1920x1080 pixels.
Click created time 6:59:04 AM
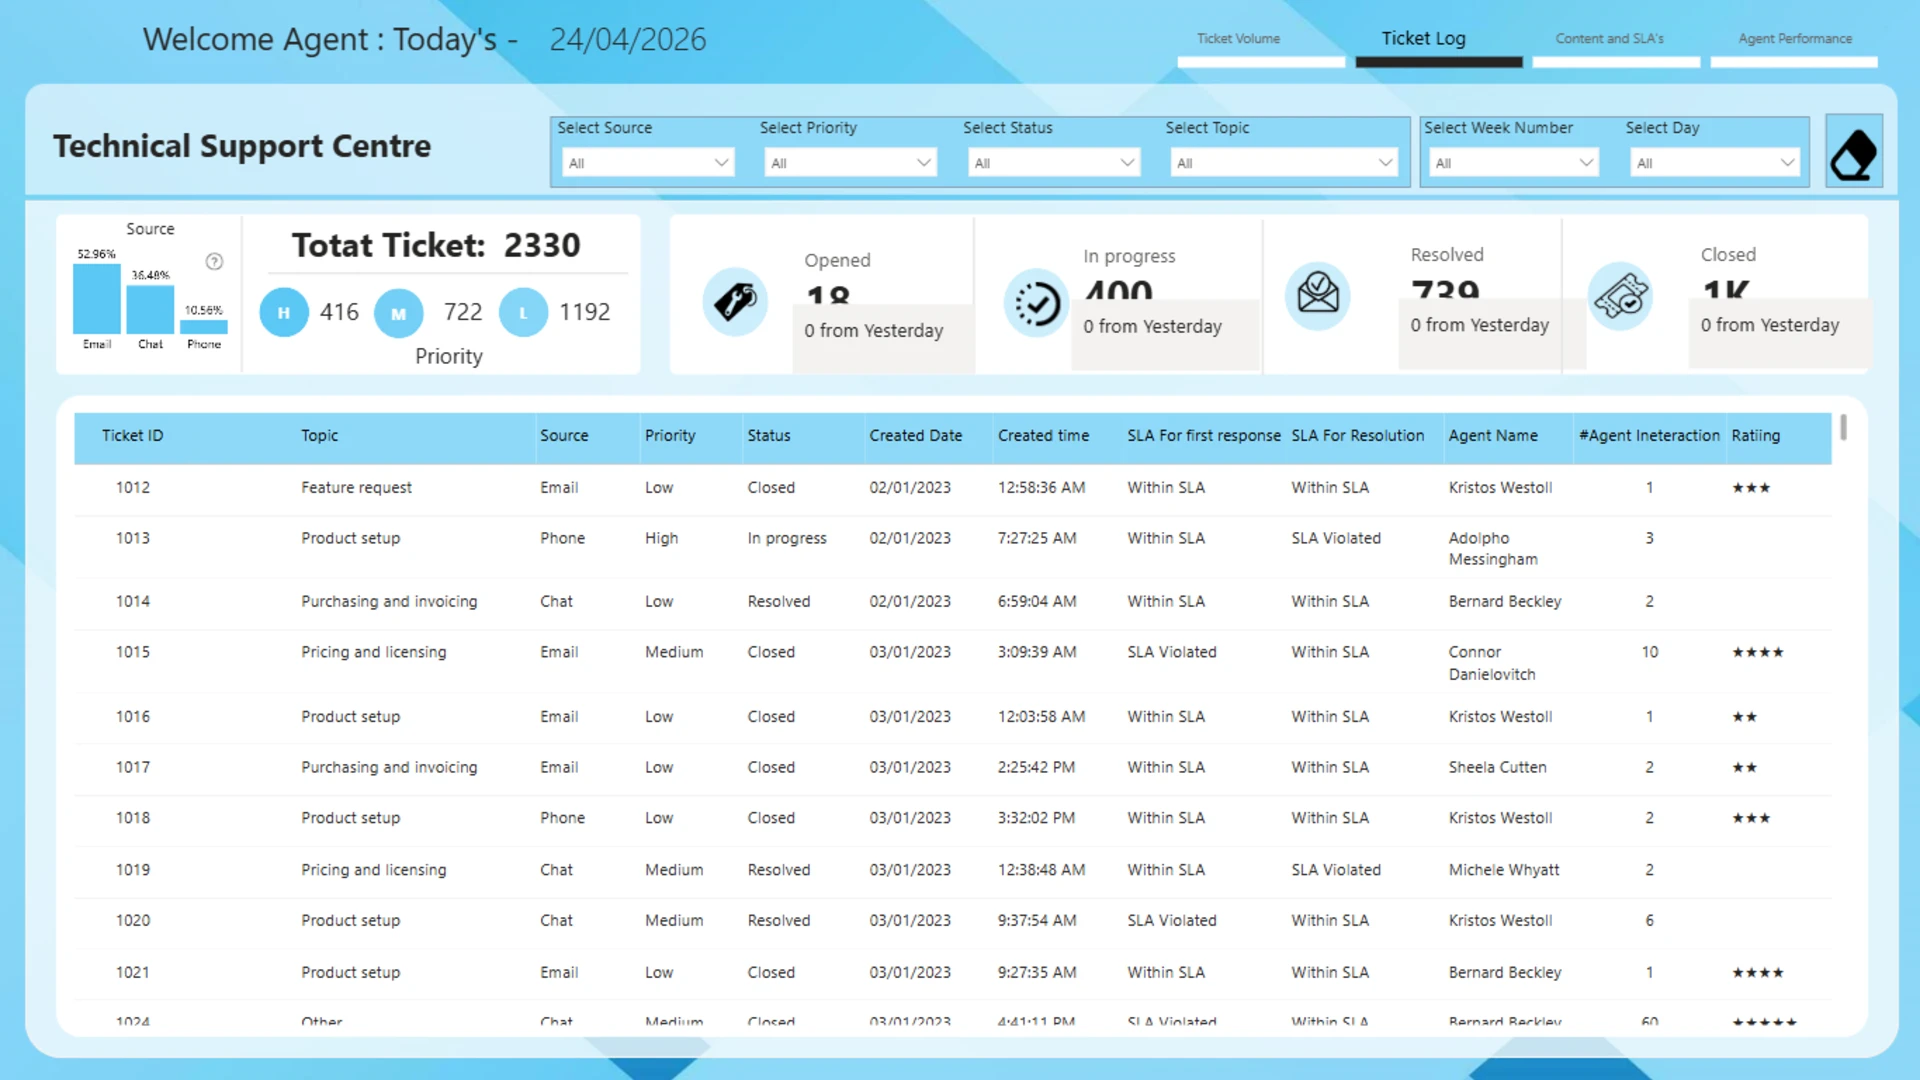coord(1037,601)
